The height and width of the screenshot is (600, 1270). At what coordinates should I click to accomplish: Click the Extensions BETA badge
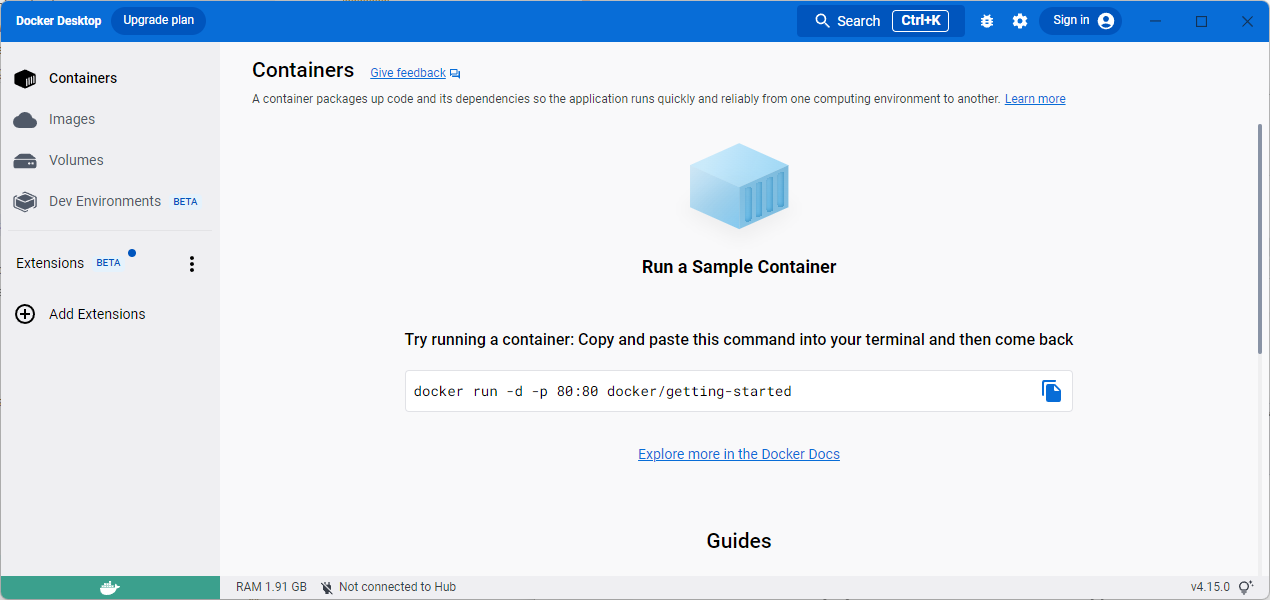(x=108, y=263)
